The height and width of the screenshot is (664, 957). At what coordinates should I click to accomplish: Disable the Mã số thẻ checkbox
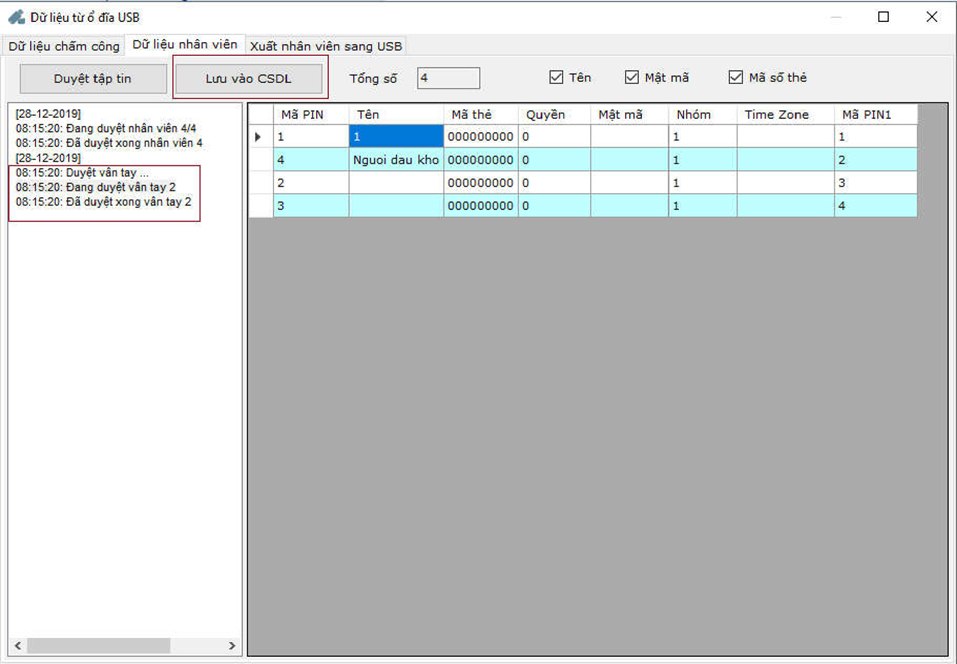point(736,77)
